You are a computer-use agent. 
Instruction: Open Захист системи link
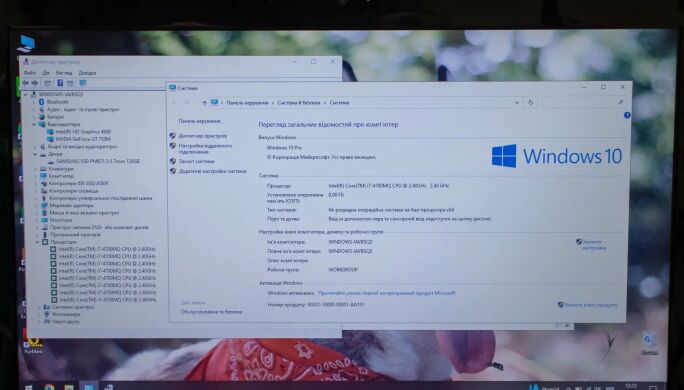(196, 161)
